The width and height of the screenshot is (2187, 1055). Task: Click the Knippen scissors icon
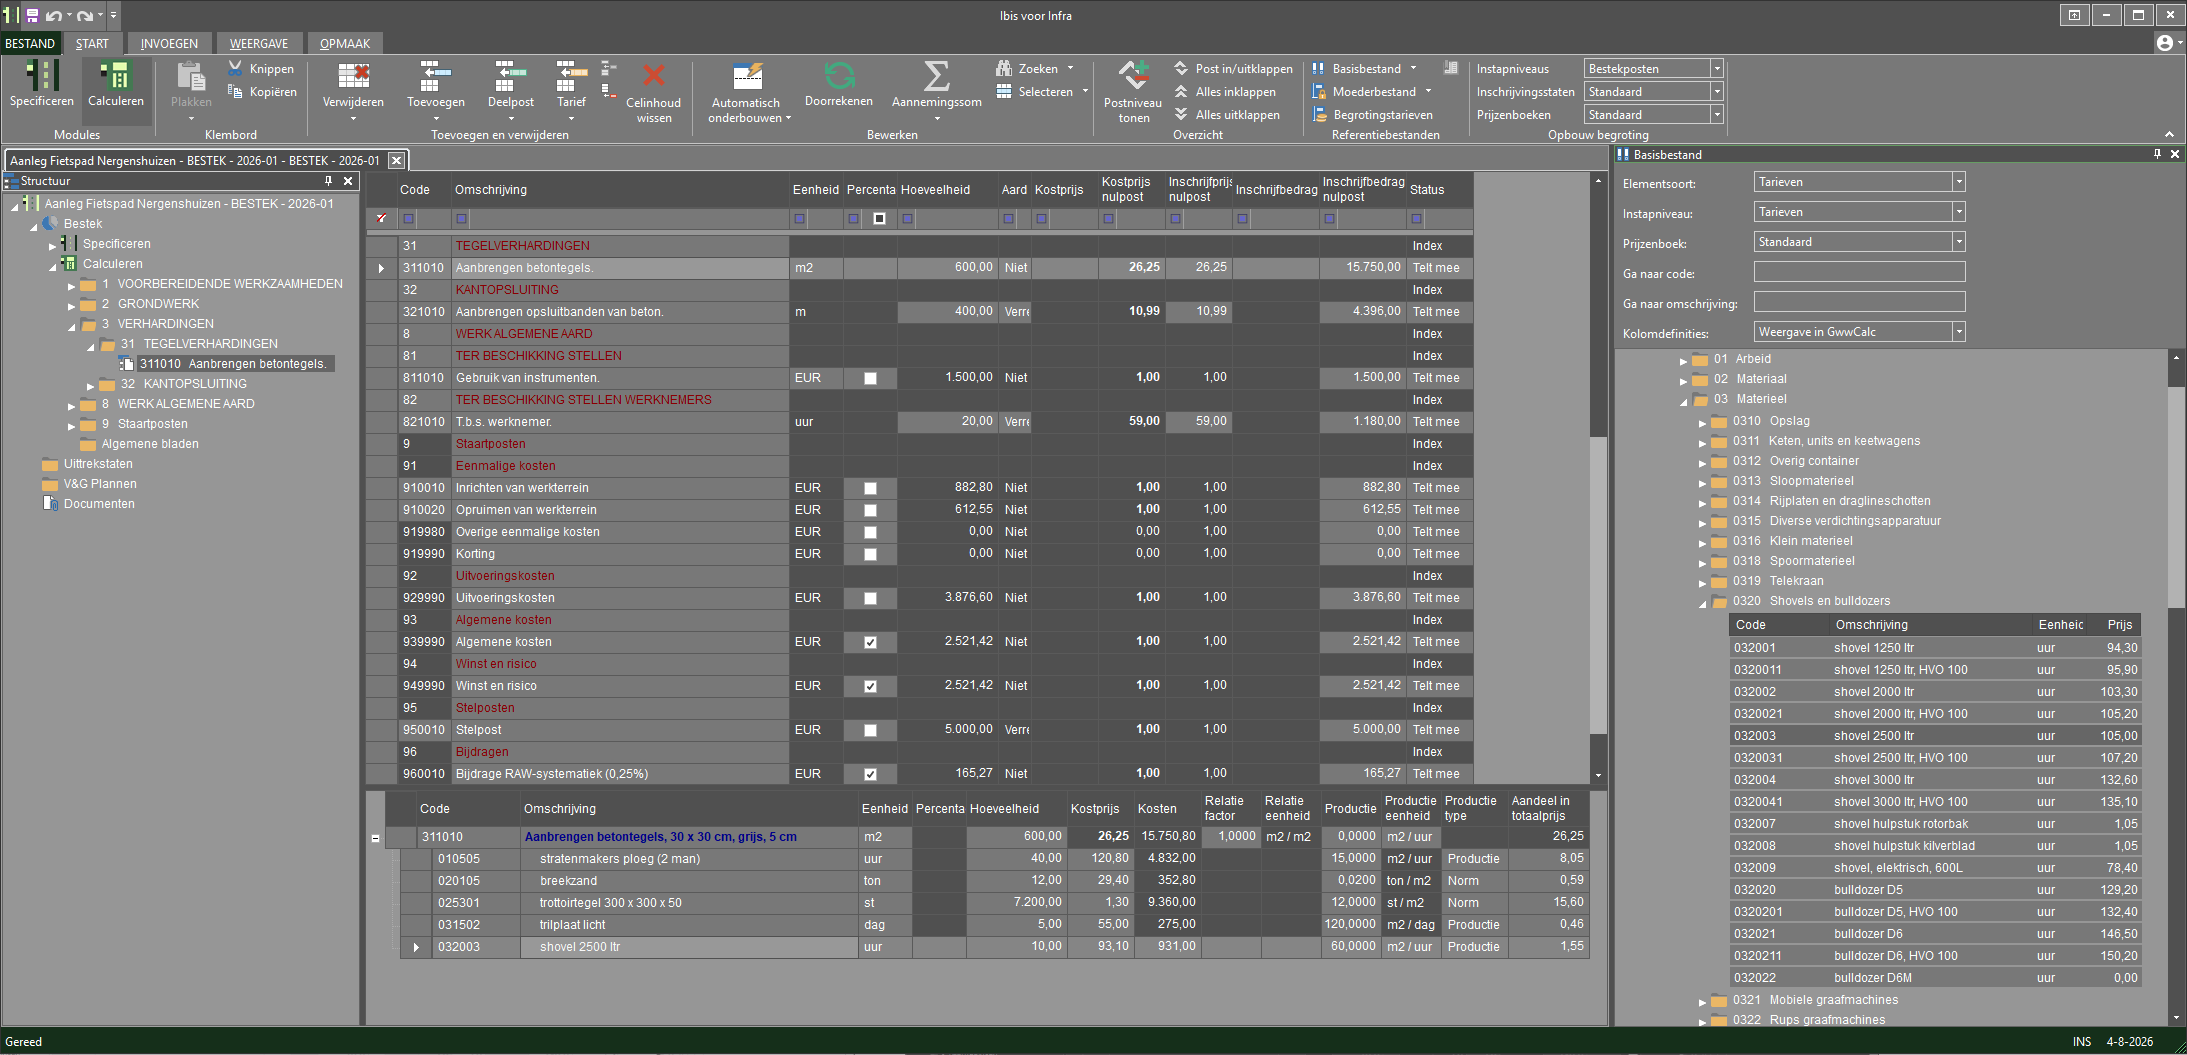pyautogui.click(x=235, y=68)
